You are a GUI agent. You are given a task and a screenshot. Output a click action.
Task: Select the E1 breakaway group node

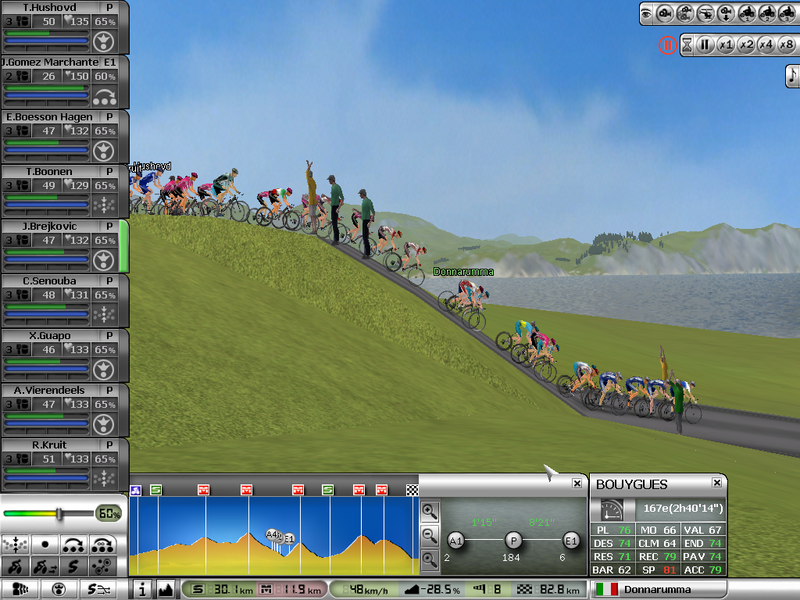point(570,539)
